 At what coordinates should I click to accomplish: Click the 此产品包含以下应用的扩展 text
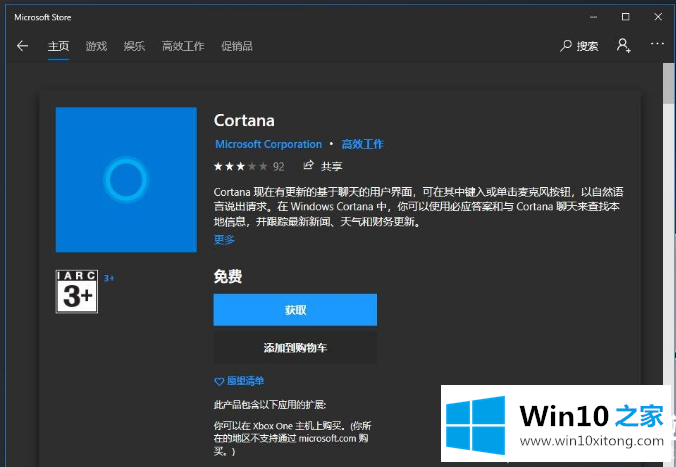pos(270,405)
